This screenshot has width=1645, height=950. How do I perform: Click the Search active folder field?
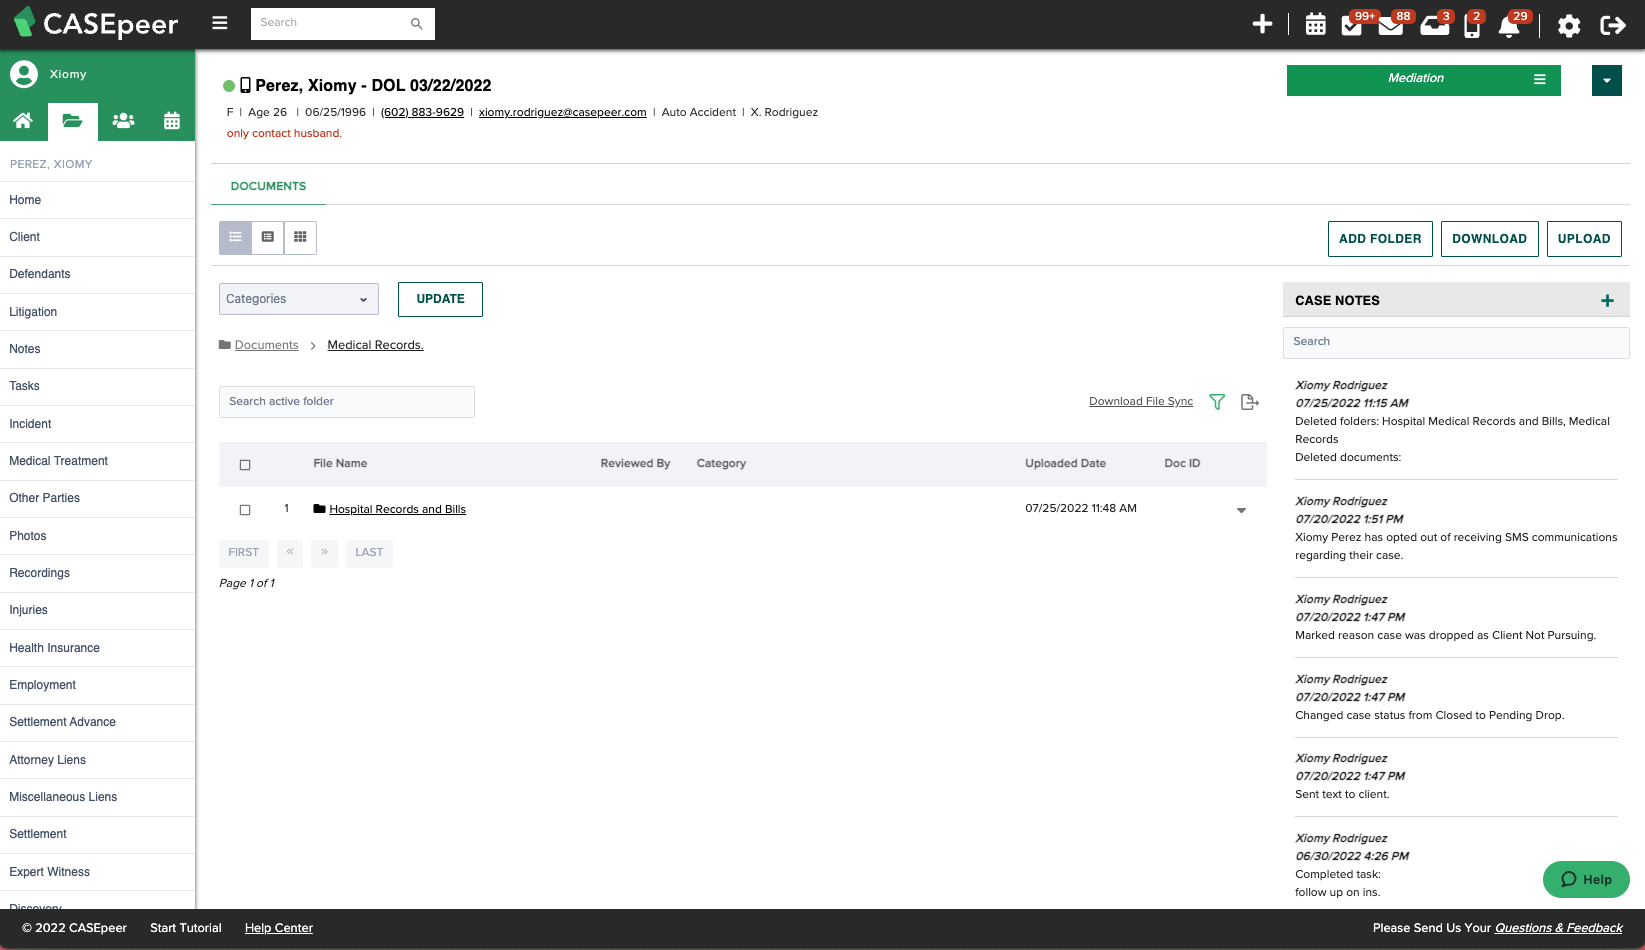pos(346,402)
